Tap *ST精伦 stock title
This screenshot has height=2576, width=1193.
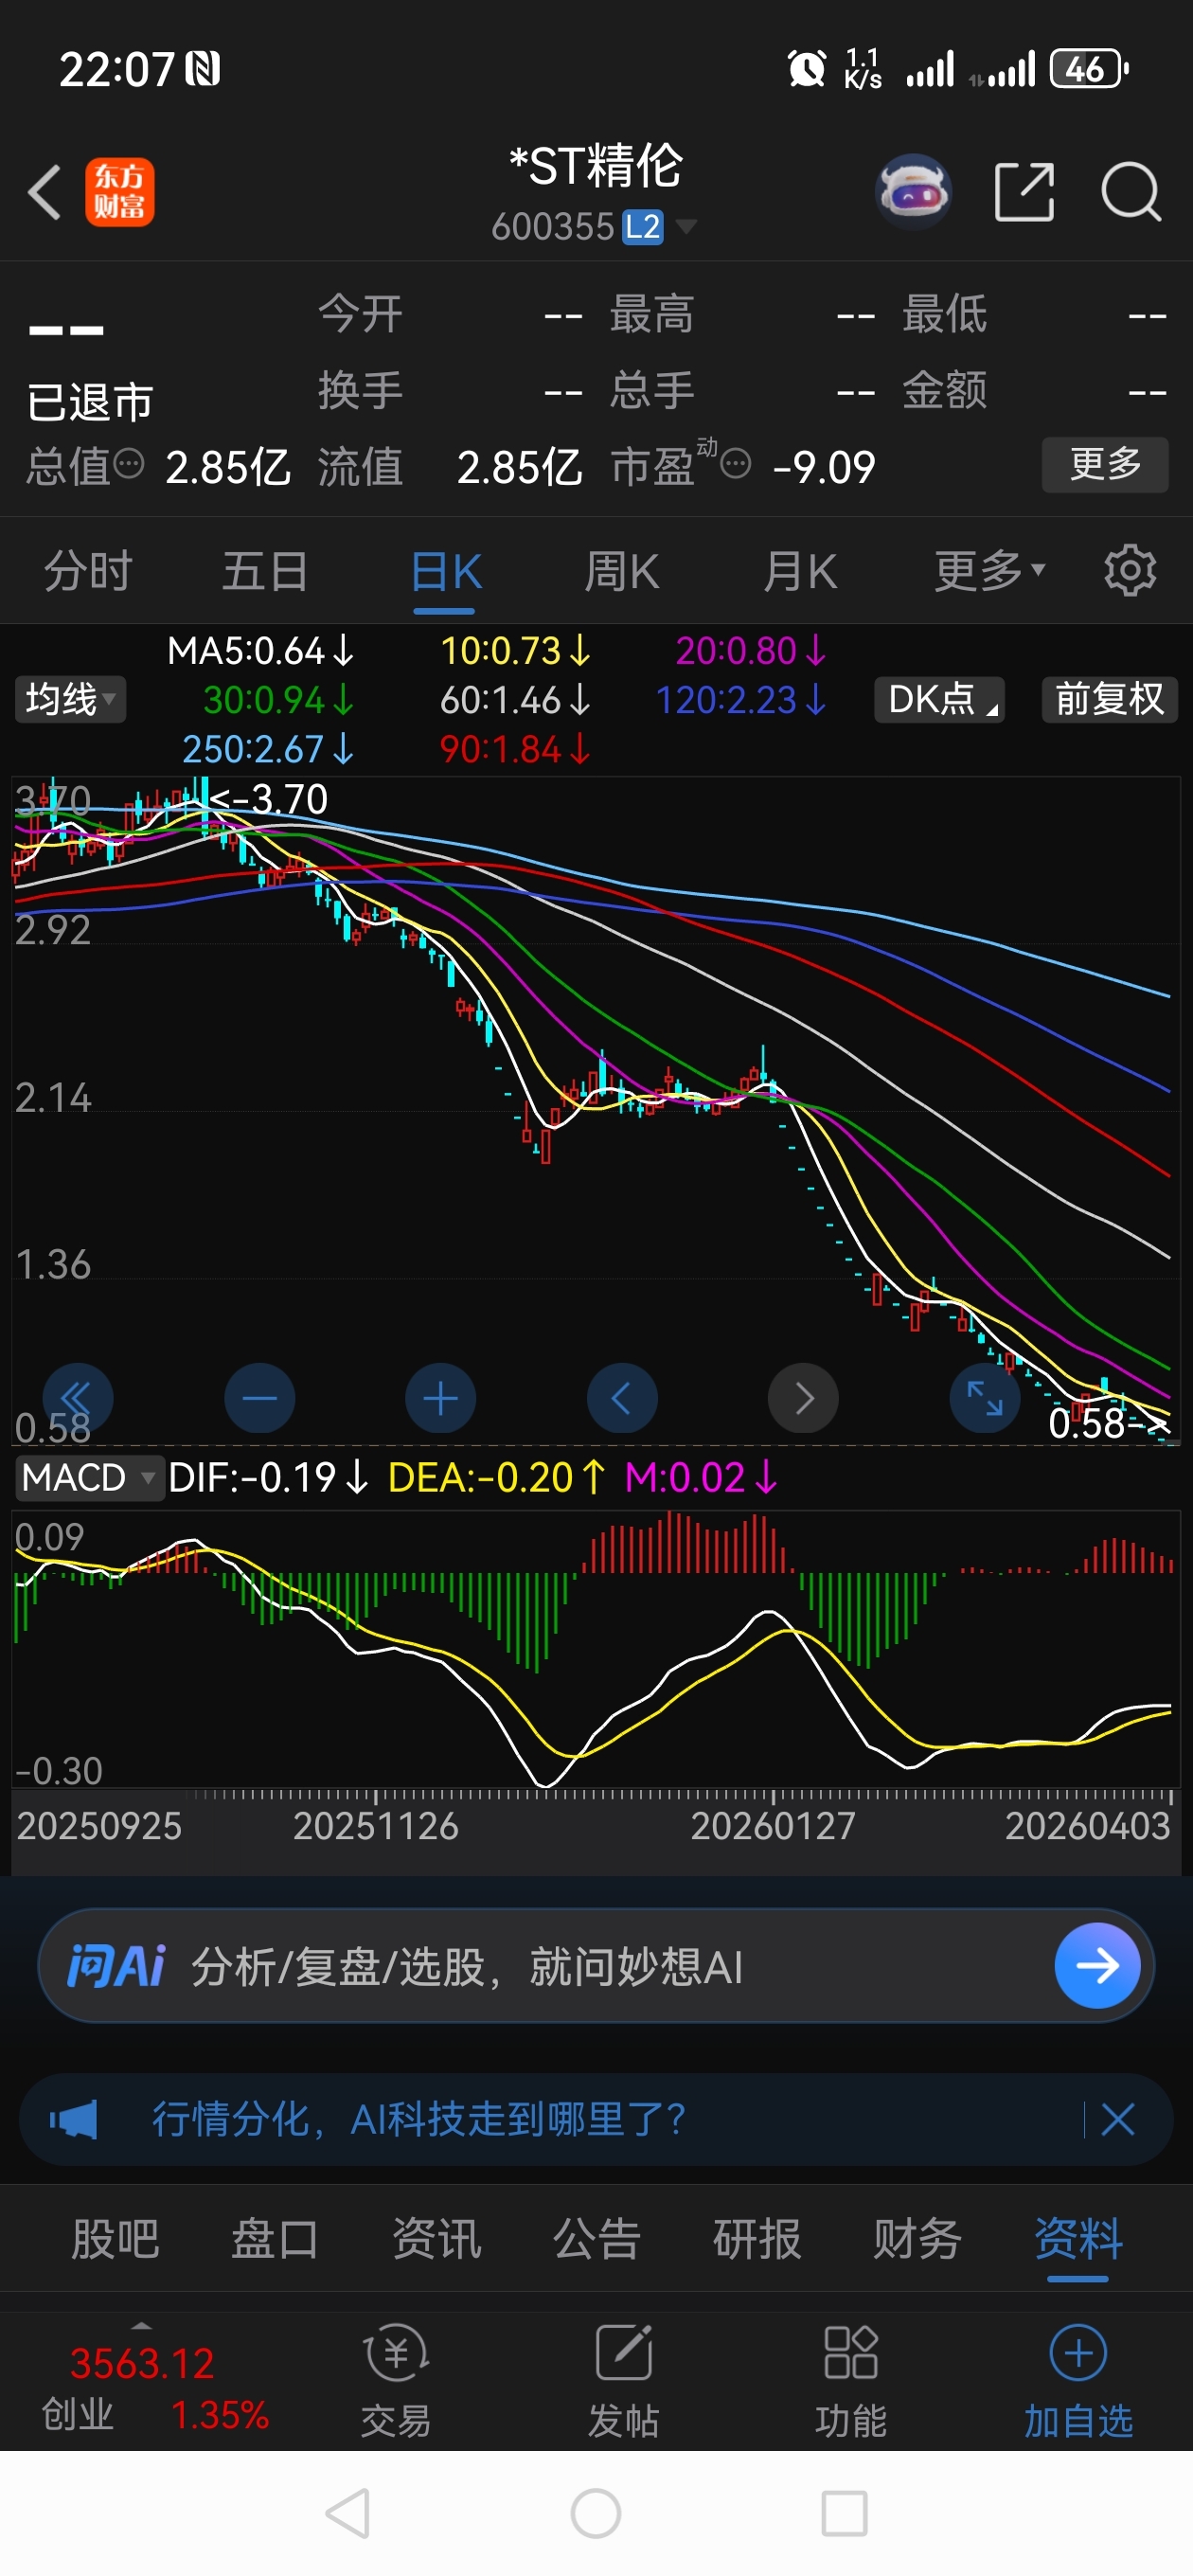(x=596, y=166)
